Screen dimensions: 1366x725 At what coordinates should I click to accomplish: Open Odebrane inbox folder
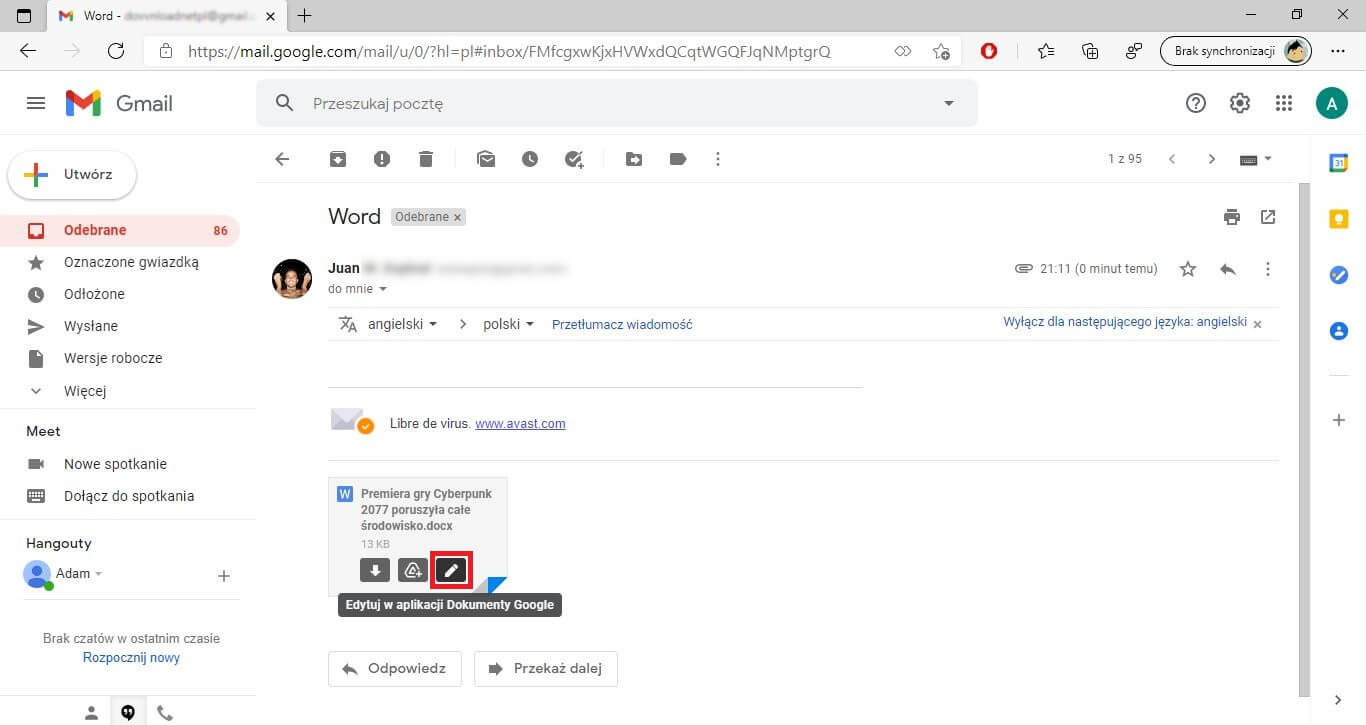point(120,230)
